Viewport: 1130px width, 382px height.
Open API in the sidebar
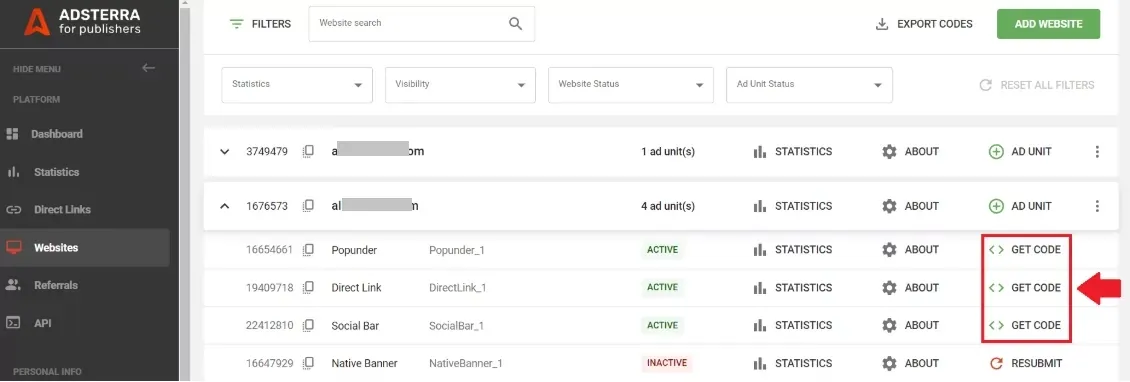click(x=43, y=324)
